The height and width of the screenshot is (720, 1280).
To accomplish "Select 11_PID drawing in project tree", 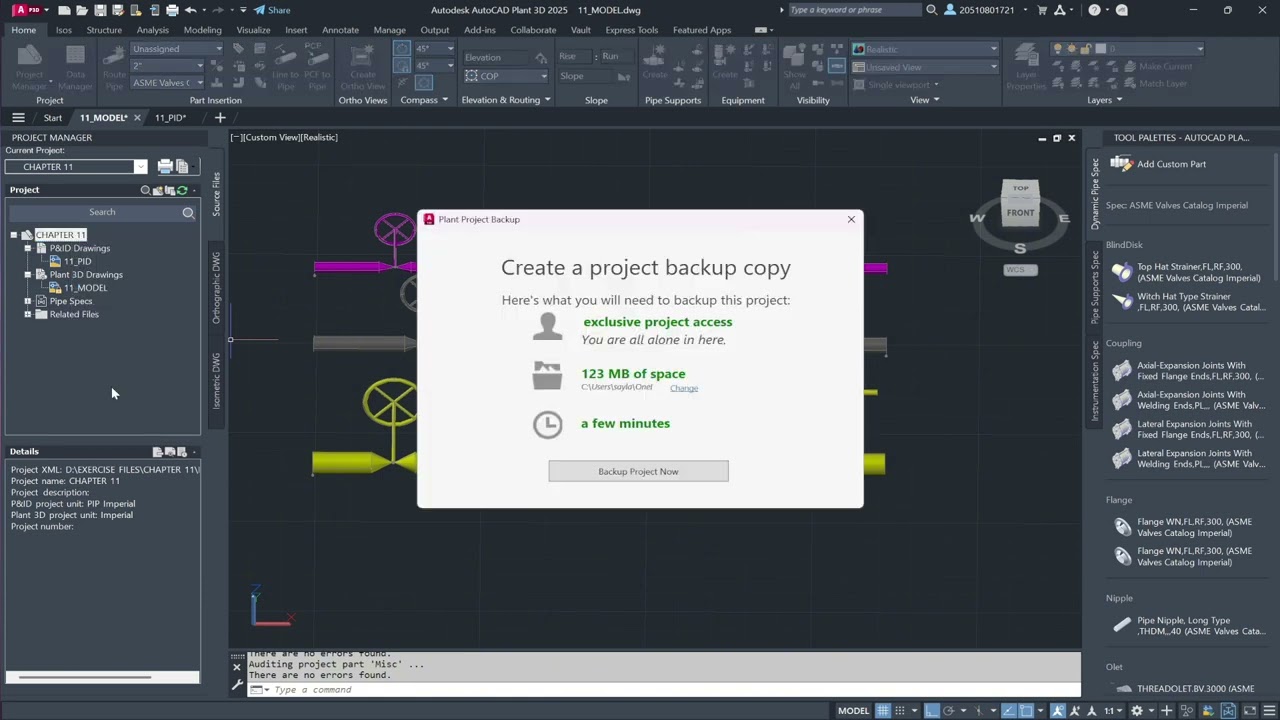I will tap(77, 261).
